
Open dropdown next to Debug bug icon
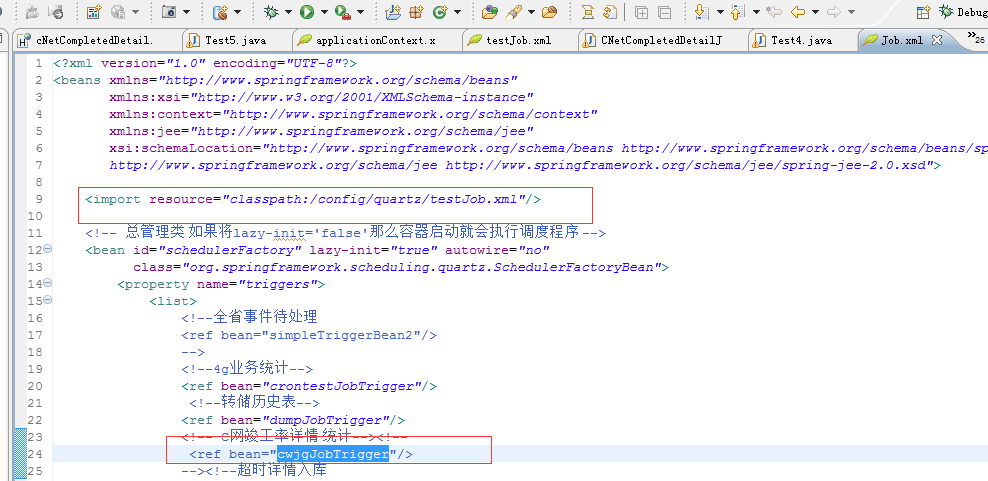click(288, 11)
